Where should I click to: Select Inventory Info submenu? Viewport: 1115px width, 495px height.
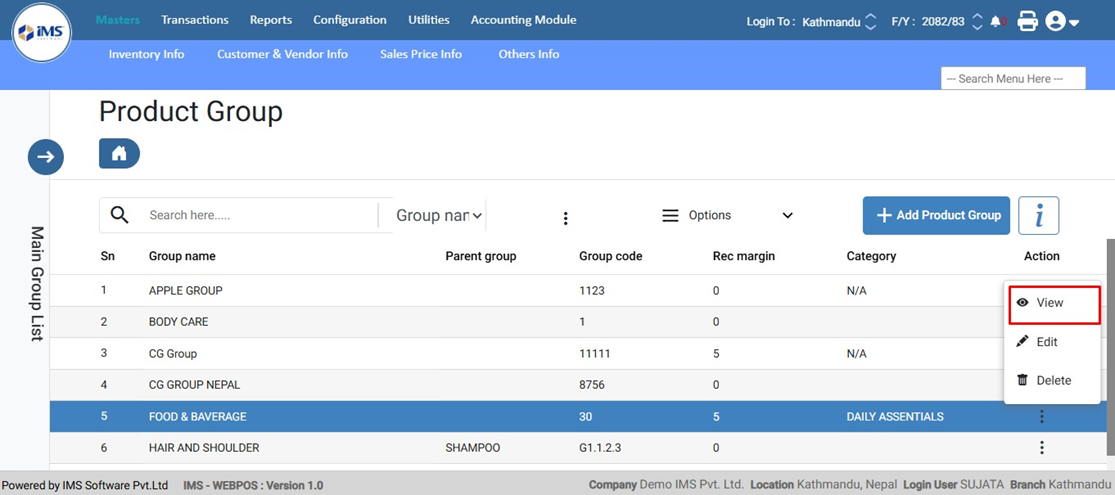(146, 54)
